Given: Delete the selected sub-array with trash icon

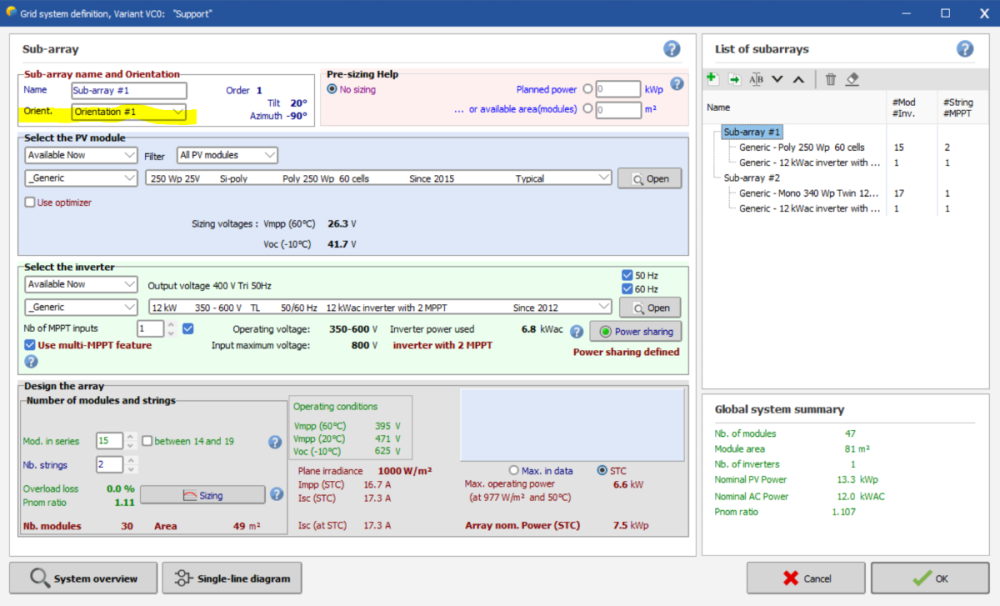Looking at the screenshot, I should click(x=830, y=79).
